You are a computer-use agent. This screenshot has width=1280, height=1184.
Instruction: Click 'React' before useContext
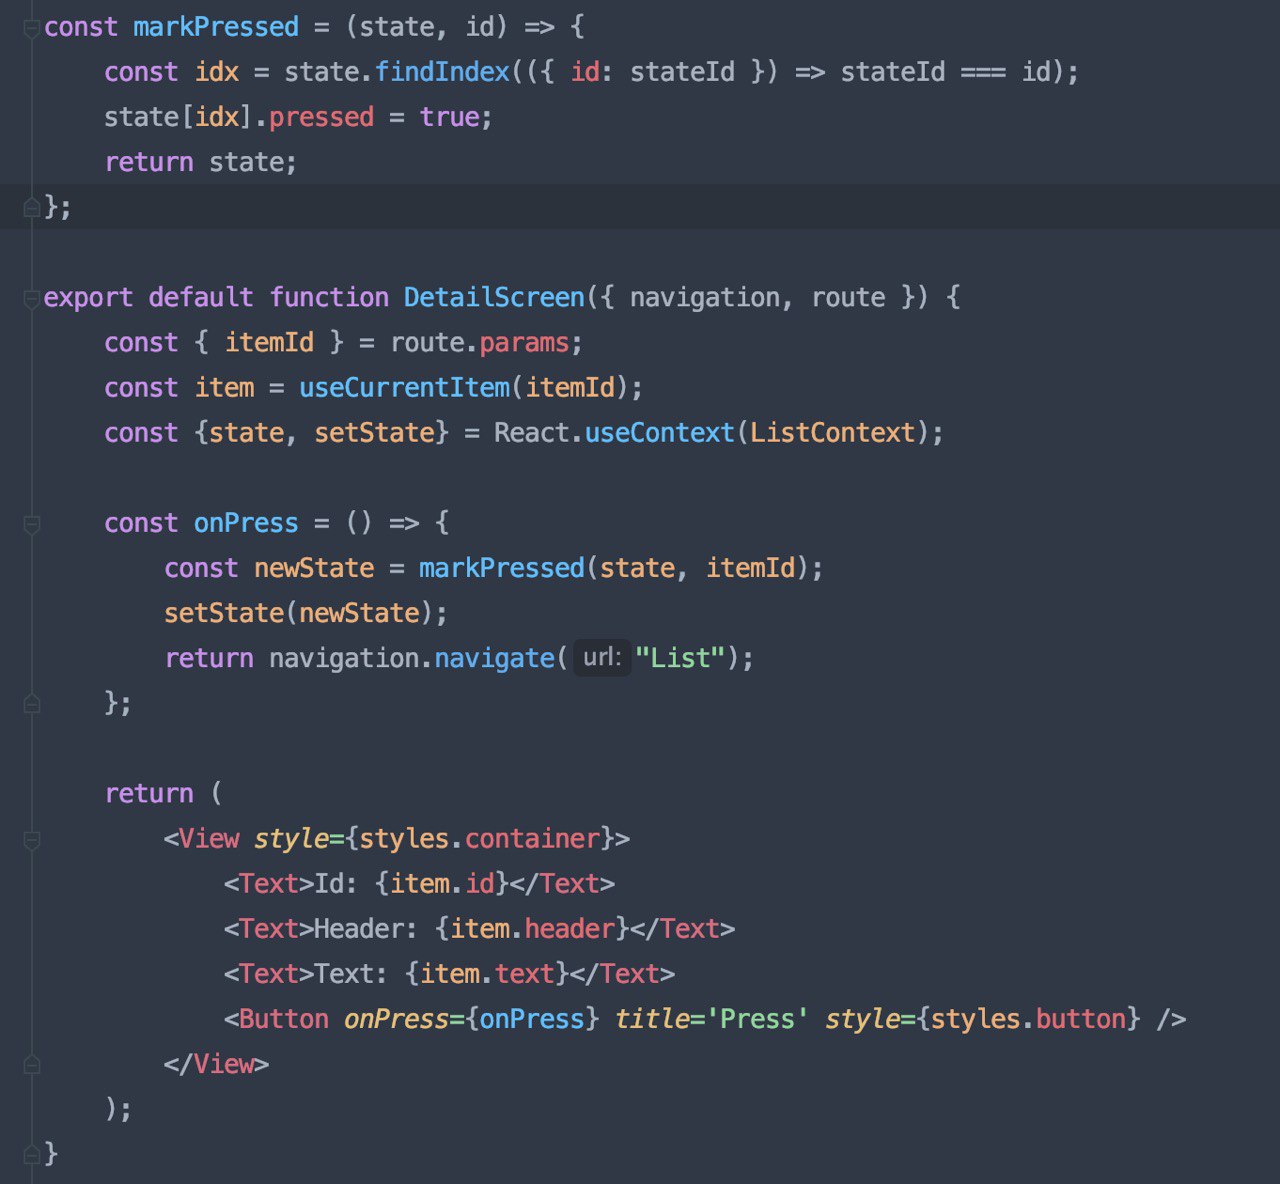531,432
